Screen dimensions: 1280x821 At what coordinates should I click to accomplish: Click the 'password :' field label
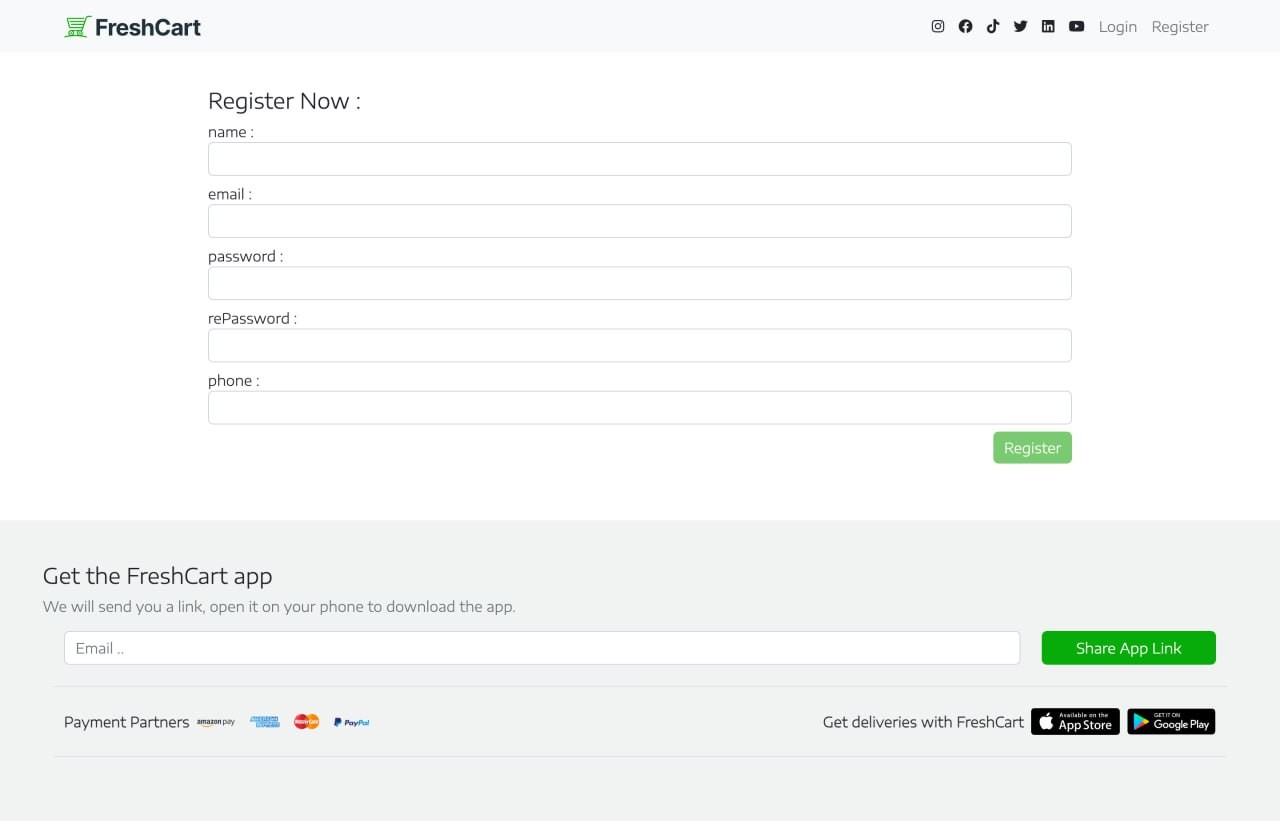[246, 256]
